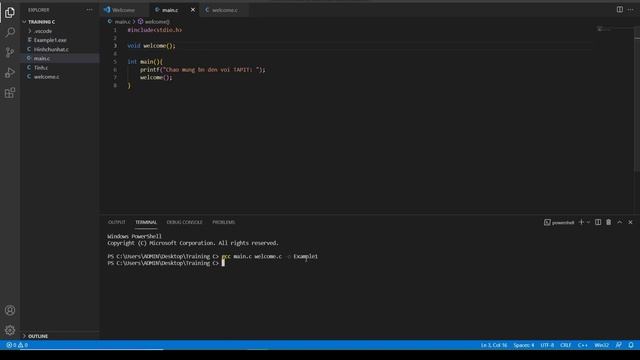Open the Search view in activity bar
The image size is (640, 360).
[10, 32]
